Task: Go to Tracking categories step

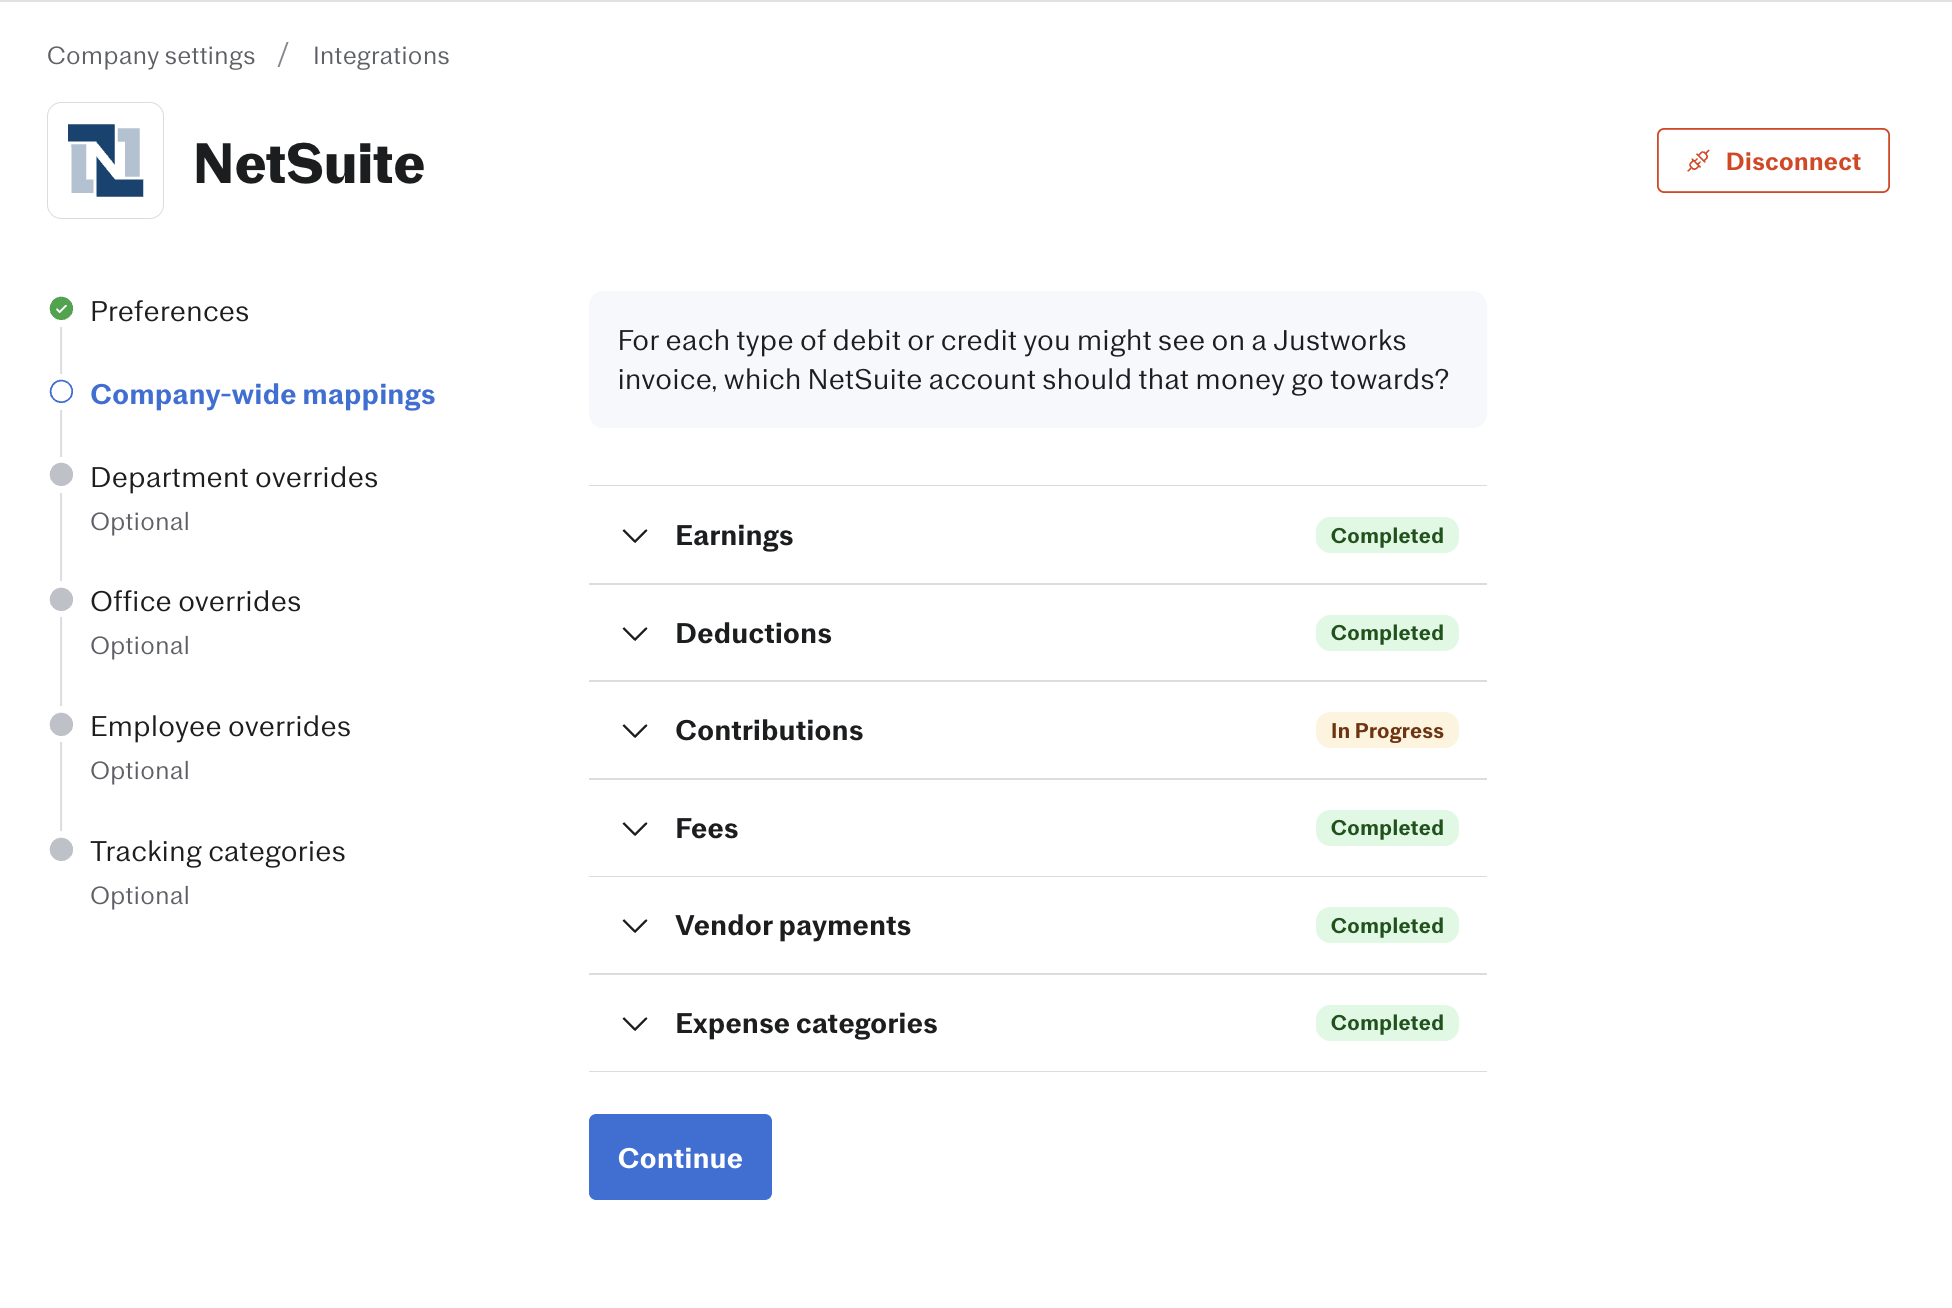Action: 217,851
